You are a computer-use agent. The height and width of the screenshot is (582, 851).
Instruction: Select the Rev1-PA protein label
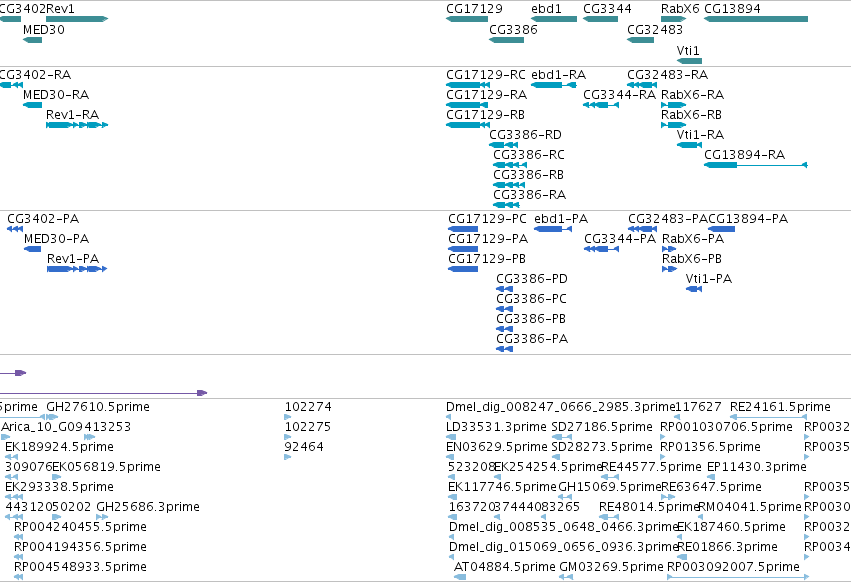73,258
